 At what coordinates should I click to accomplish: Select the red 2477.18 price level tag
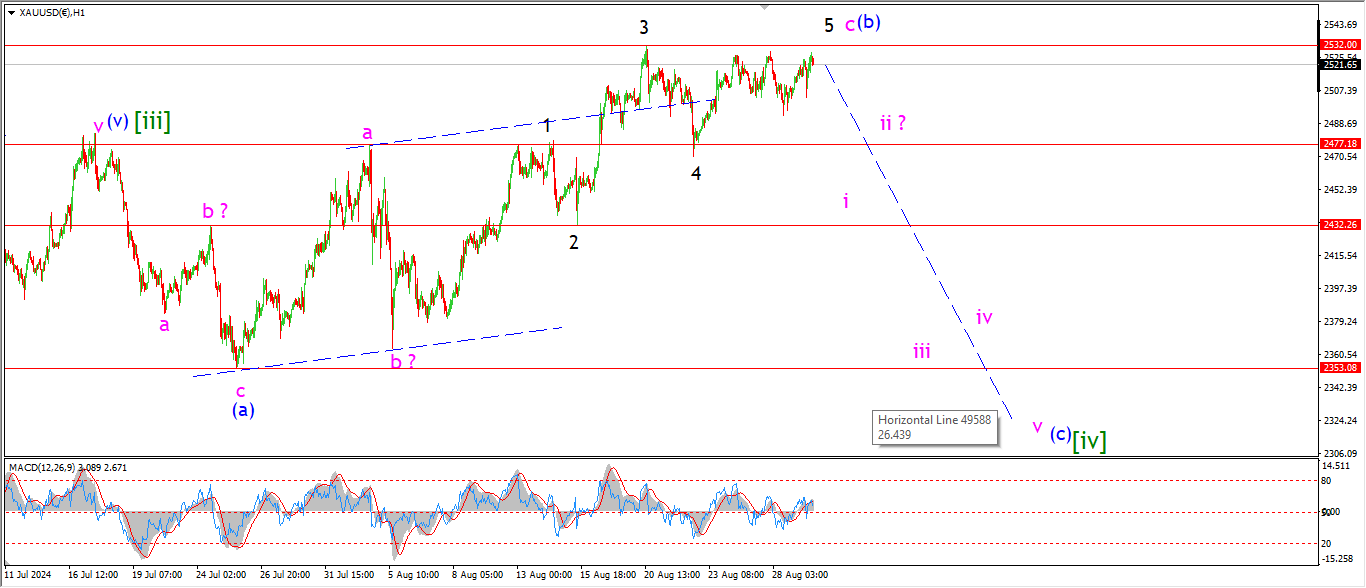click(1339, 144)
